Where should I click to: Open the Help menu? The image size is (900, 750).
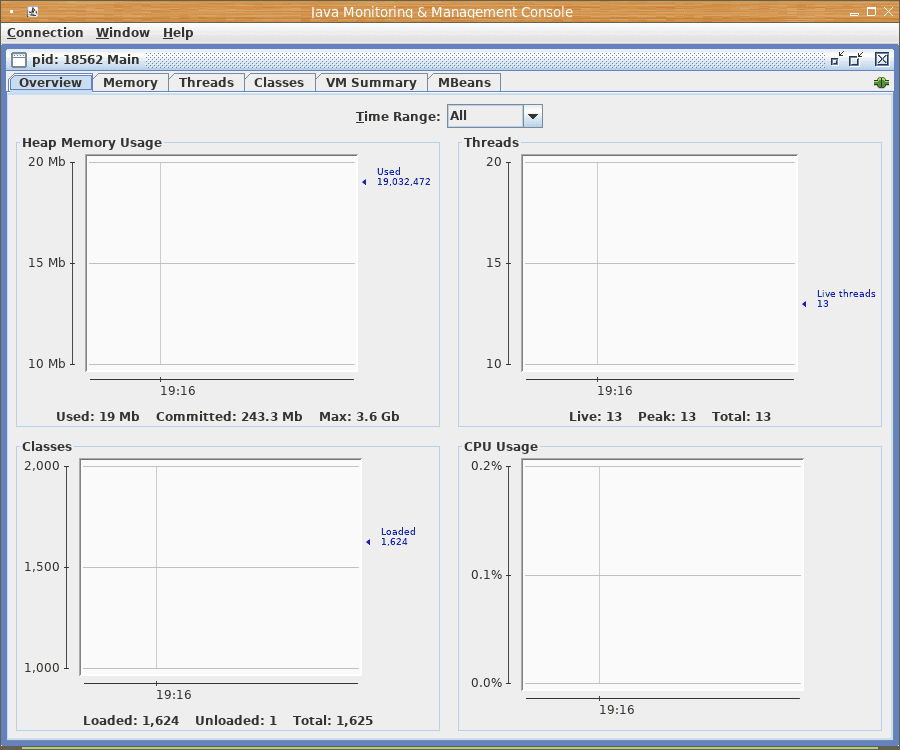tap(178, 33)
